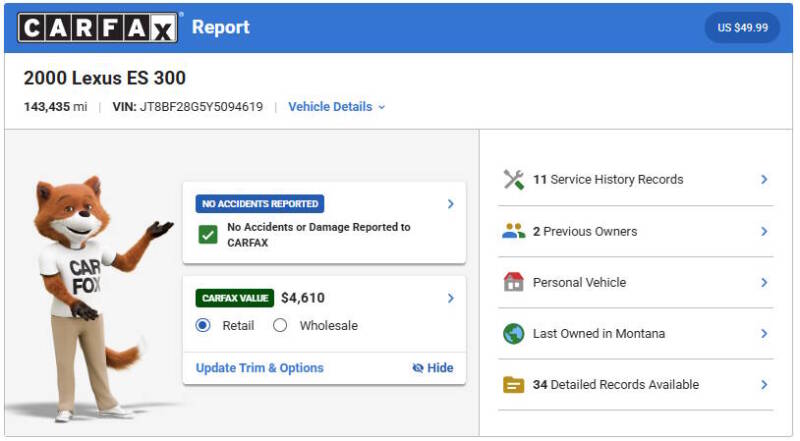Open the CARFAX Value chevron
The image size is (800, 441).
(x=451, y=298)
